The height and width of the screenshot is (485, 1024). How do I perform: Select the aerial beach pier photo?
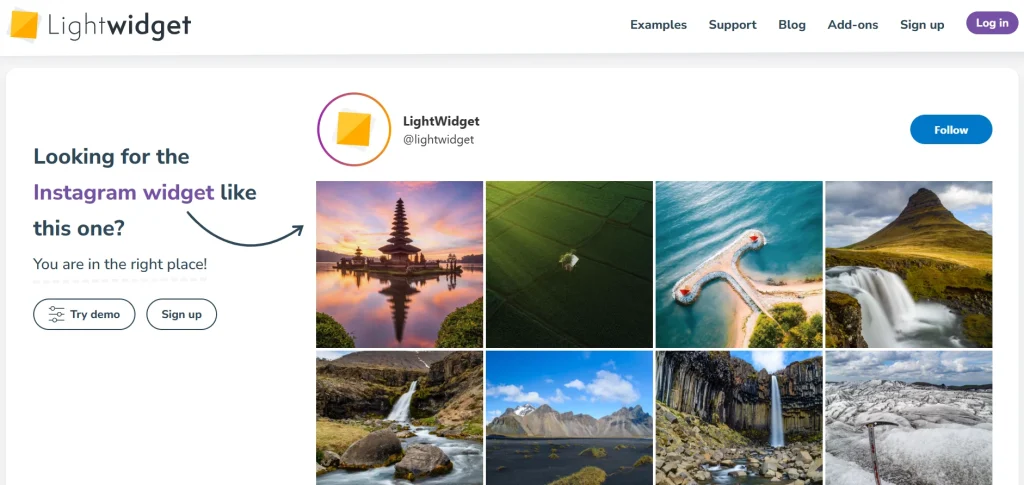pyautogui.click(x=738, y=264)
